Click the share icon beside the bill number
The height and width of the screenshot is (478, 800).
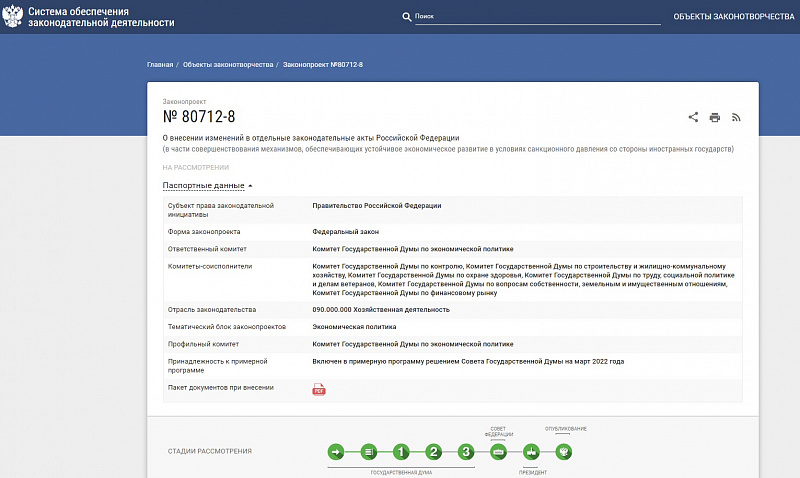coord(694,117)
